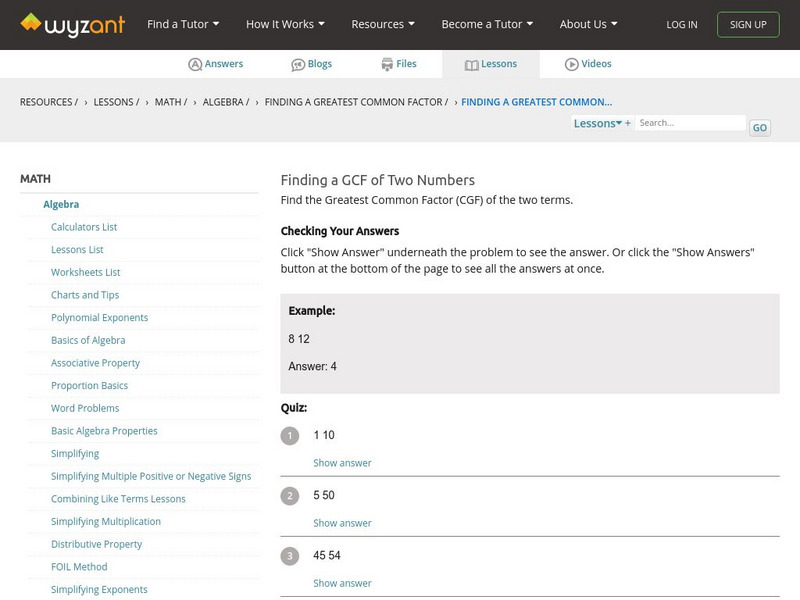The width and height of the screenshot is (800, 600).
Task: Open the Blogs speech bubble icon
Action: 298,64
